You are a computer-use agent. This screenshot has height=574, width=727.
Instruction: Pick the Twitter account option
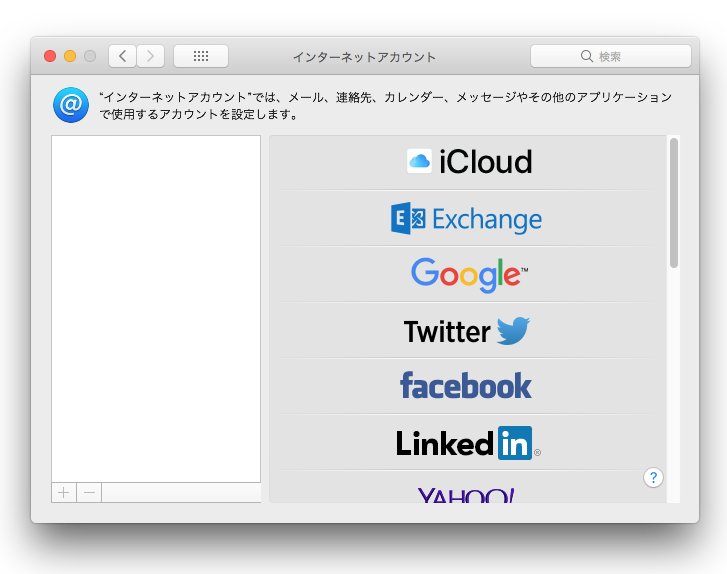[468, 330]
